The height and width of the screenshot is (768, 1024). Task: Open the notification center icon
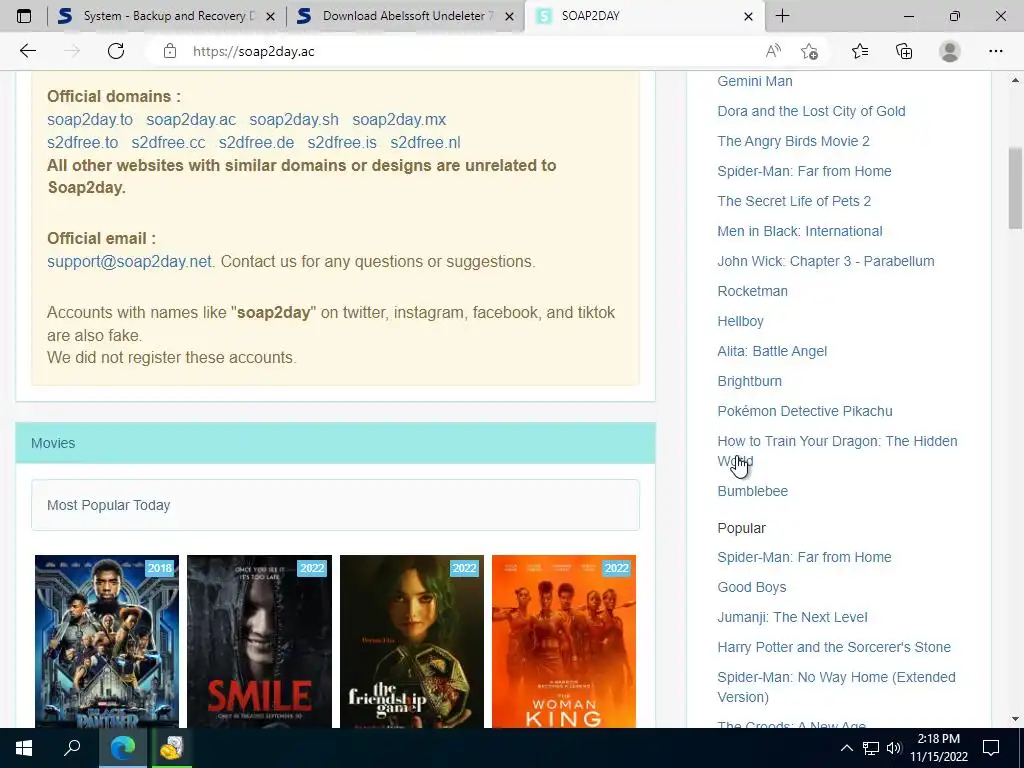[991, 748]
